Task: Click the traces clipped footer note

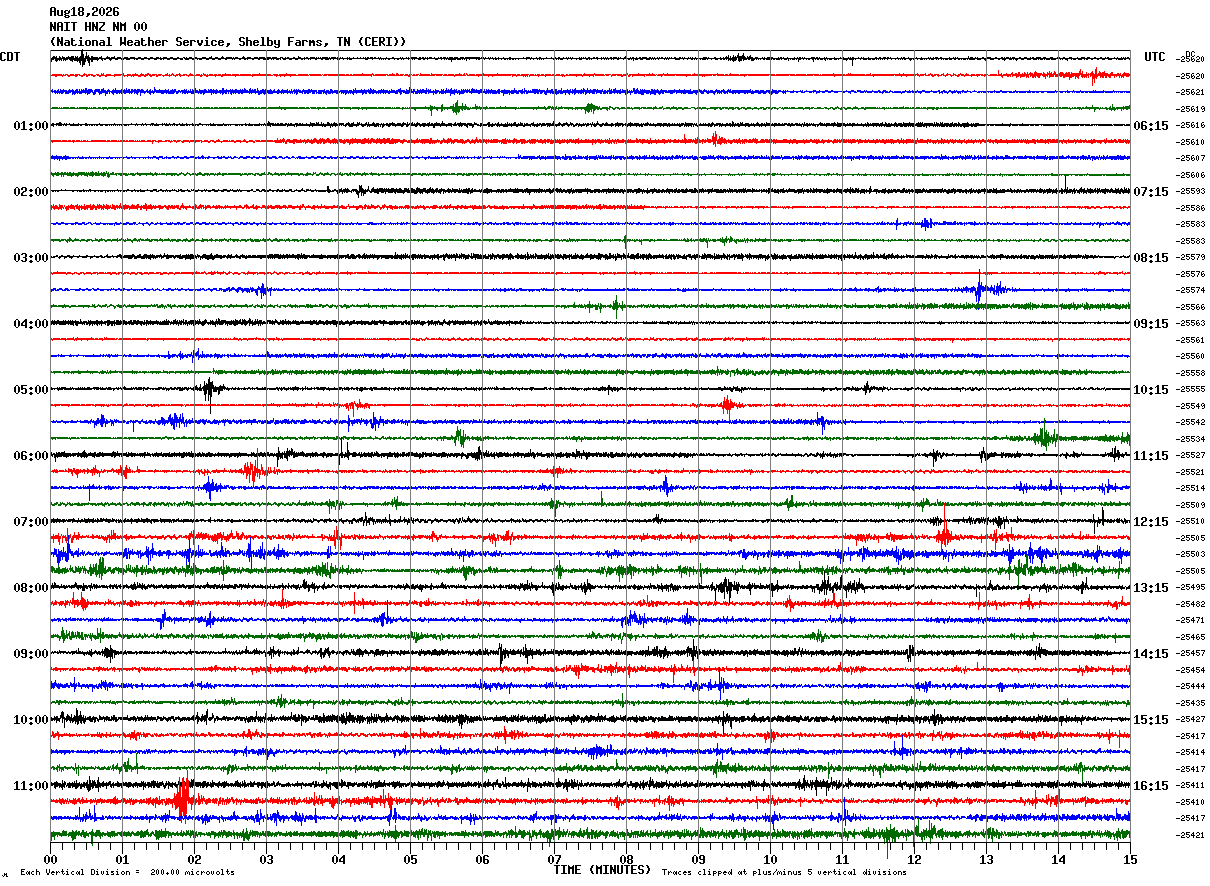Action: tap(784, 872)
